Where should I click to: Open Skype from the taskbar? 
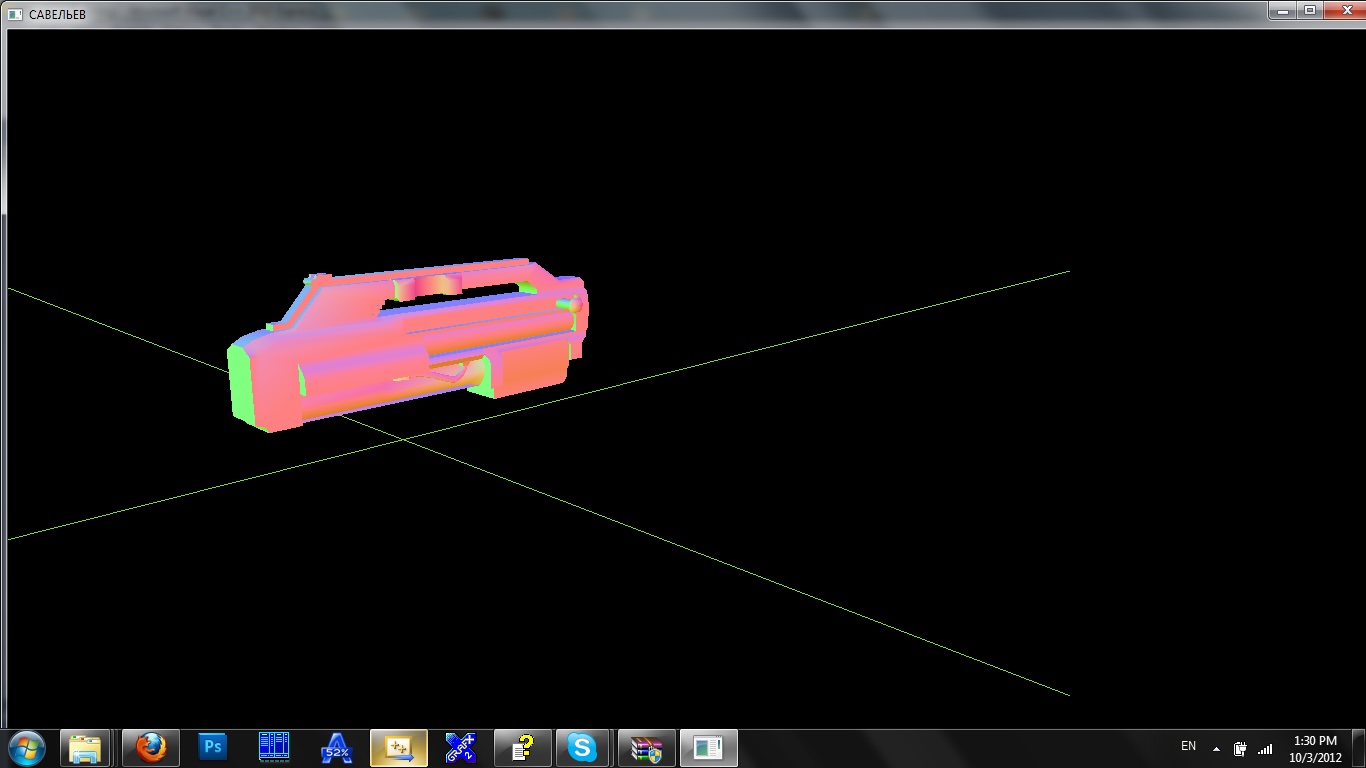pos(584,748)
